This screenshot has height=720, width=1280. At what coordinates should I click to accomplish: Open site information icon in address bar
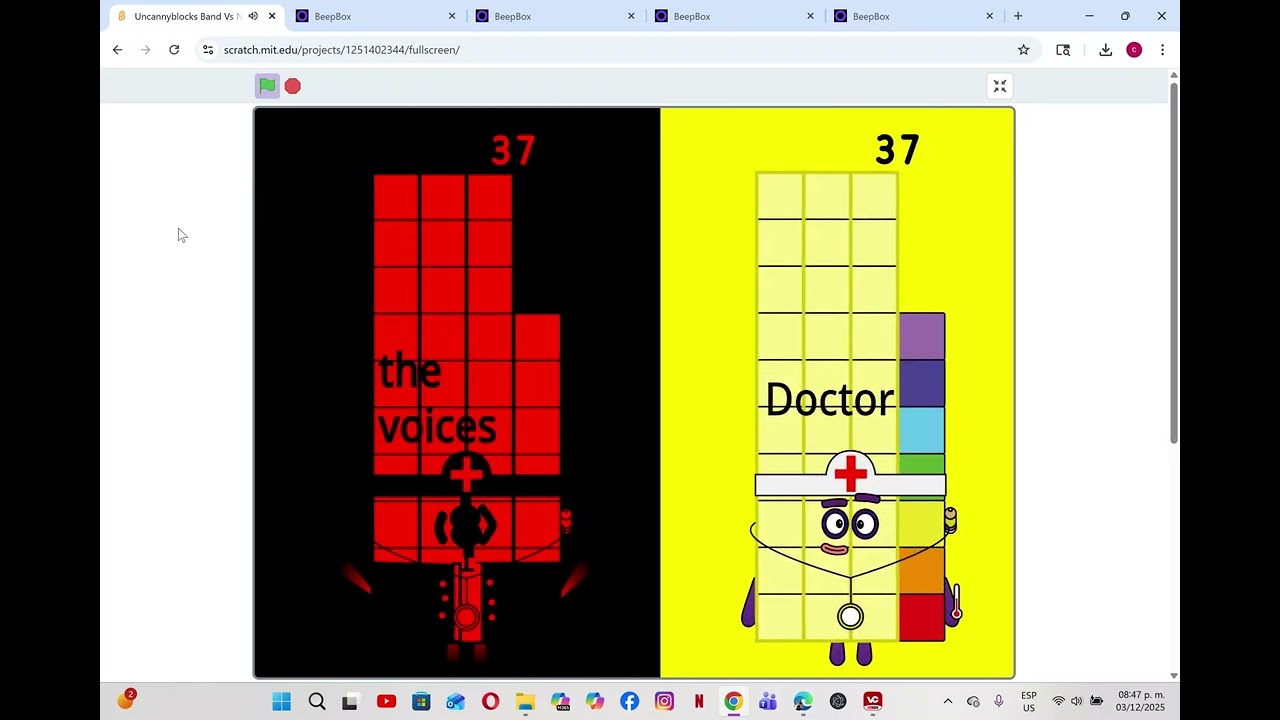point(207,50)
